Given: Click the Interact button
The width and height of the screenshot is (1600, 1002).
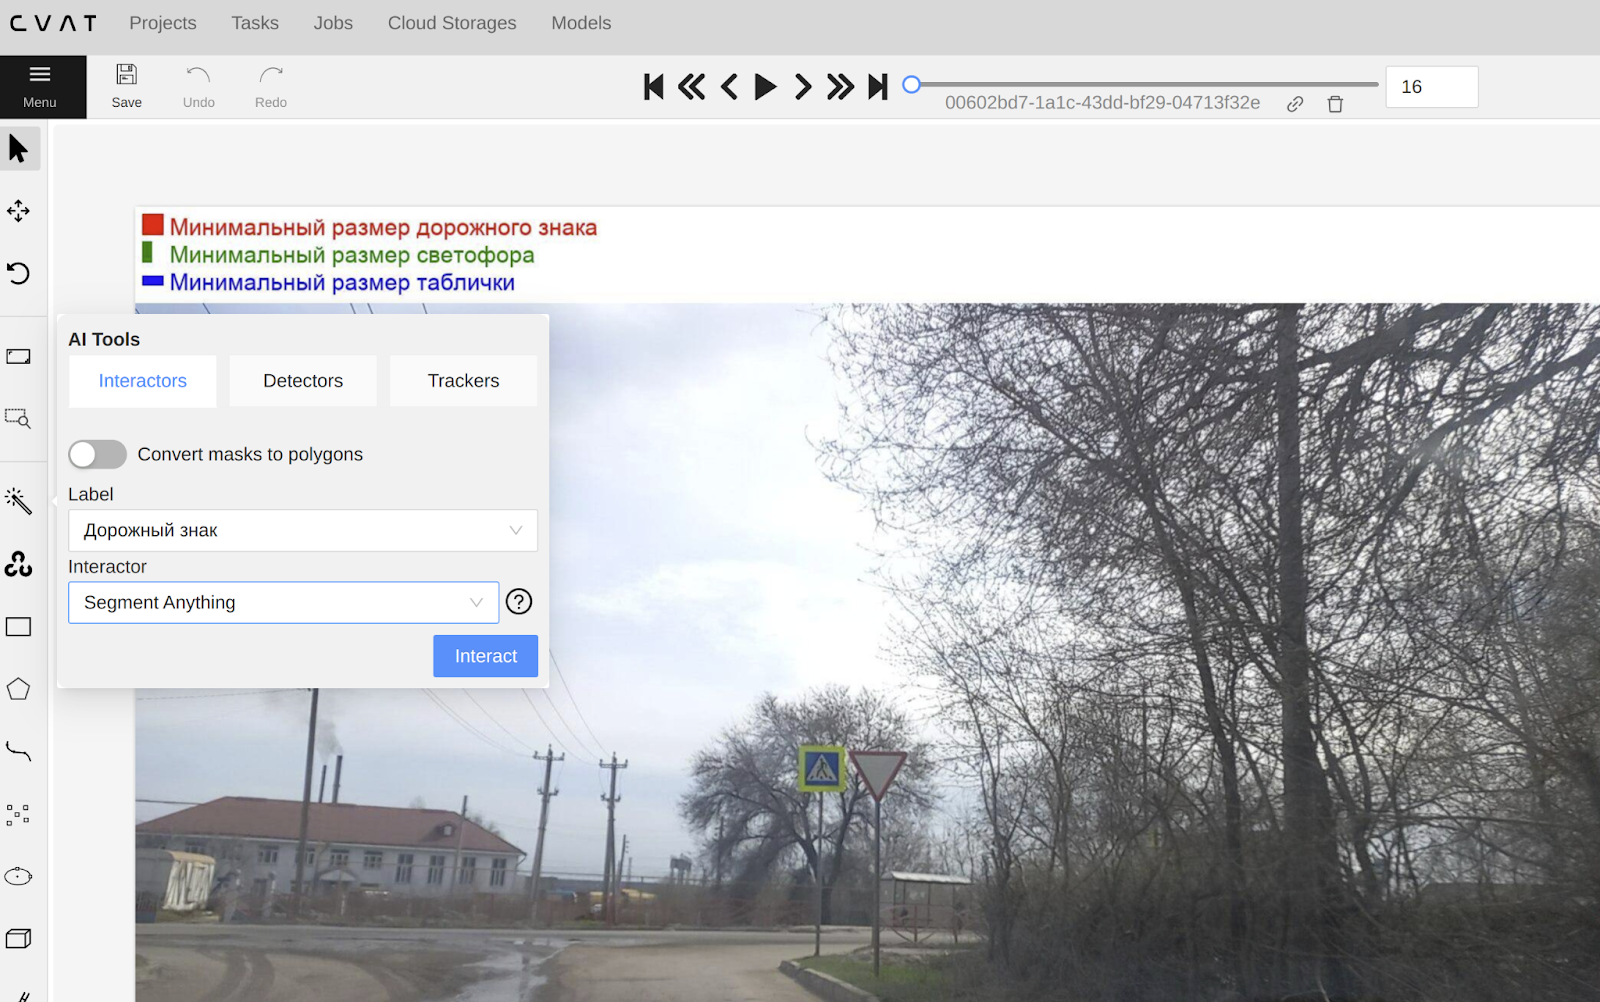Looking at the screenshot, I should (x=486, y=656).
